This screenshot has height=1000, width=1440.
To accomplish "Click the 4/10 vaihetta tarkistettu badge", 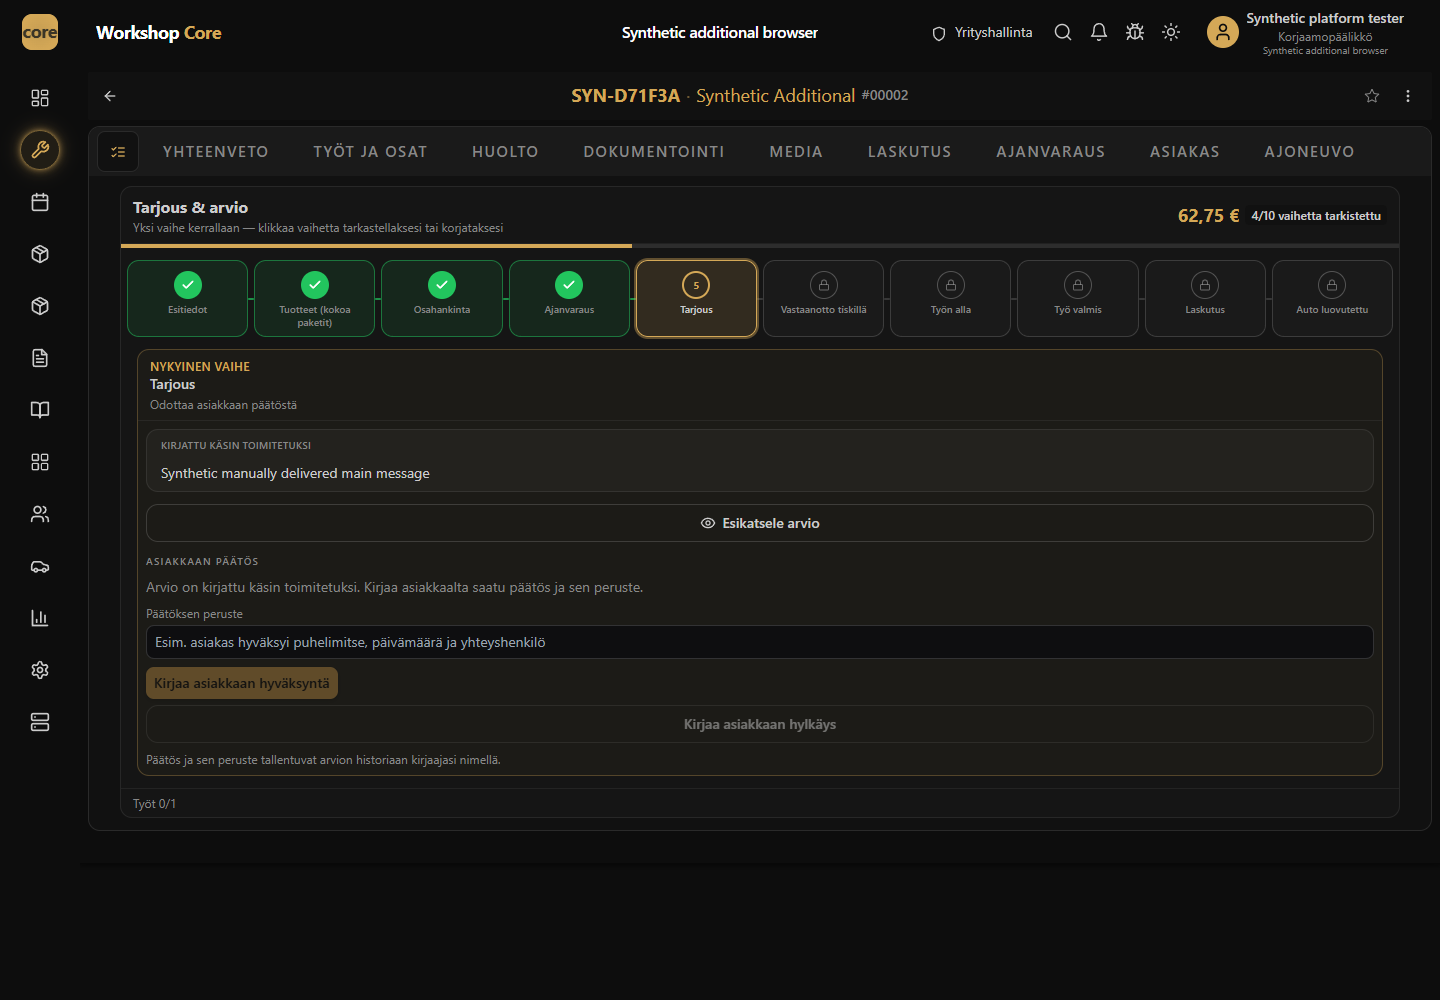I will pyautogui.click(x=1316, y=216).
